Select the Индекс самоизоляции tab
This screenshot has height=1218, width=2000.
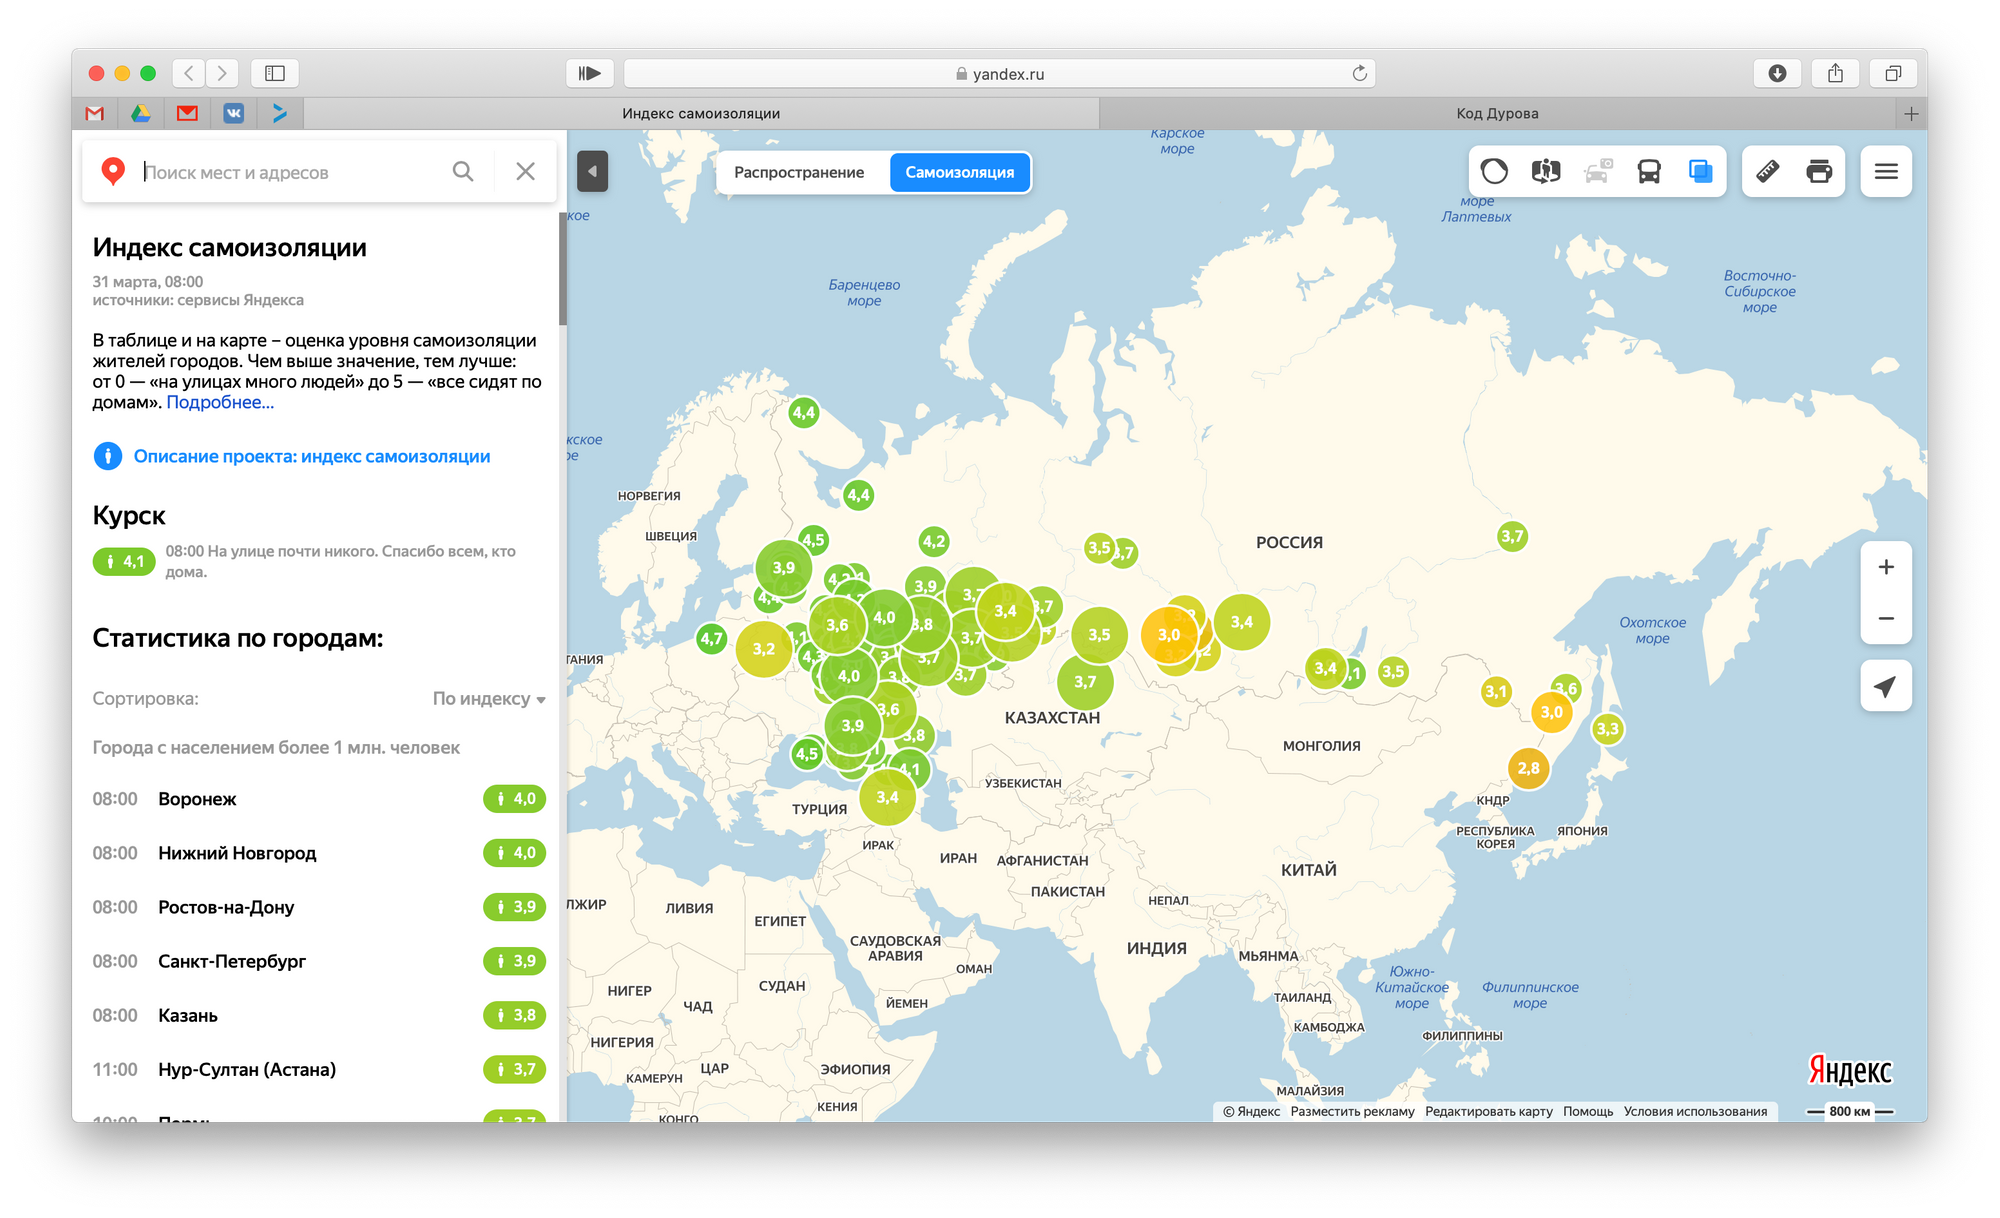[701, 114]
